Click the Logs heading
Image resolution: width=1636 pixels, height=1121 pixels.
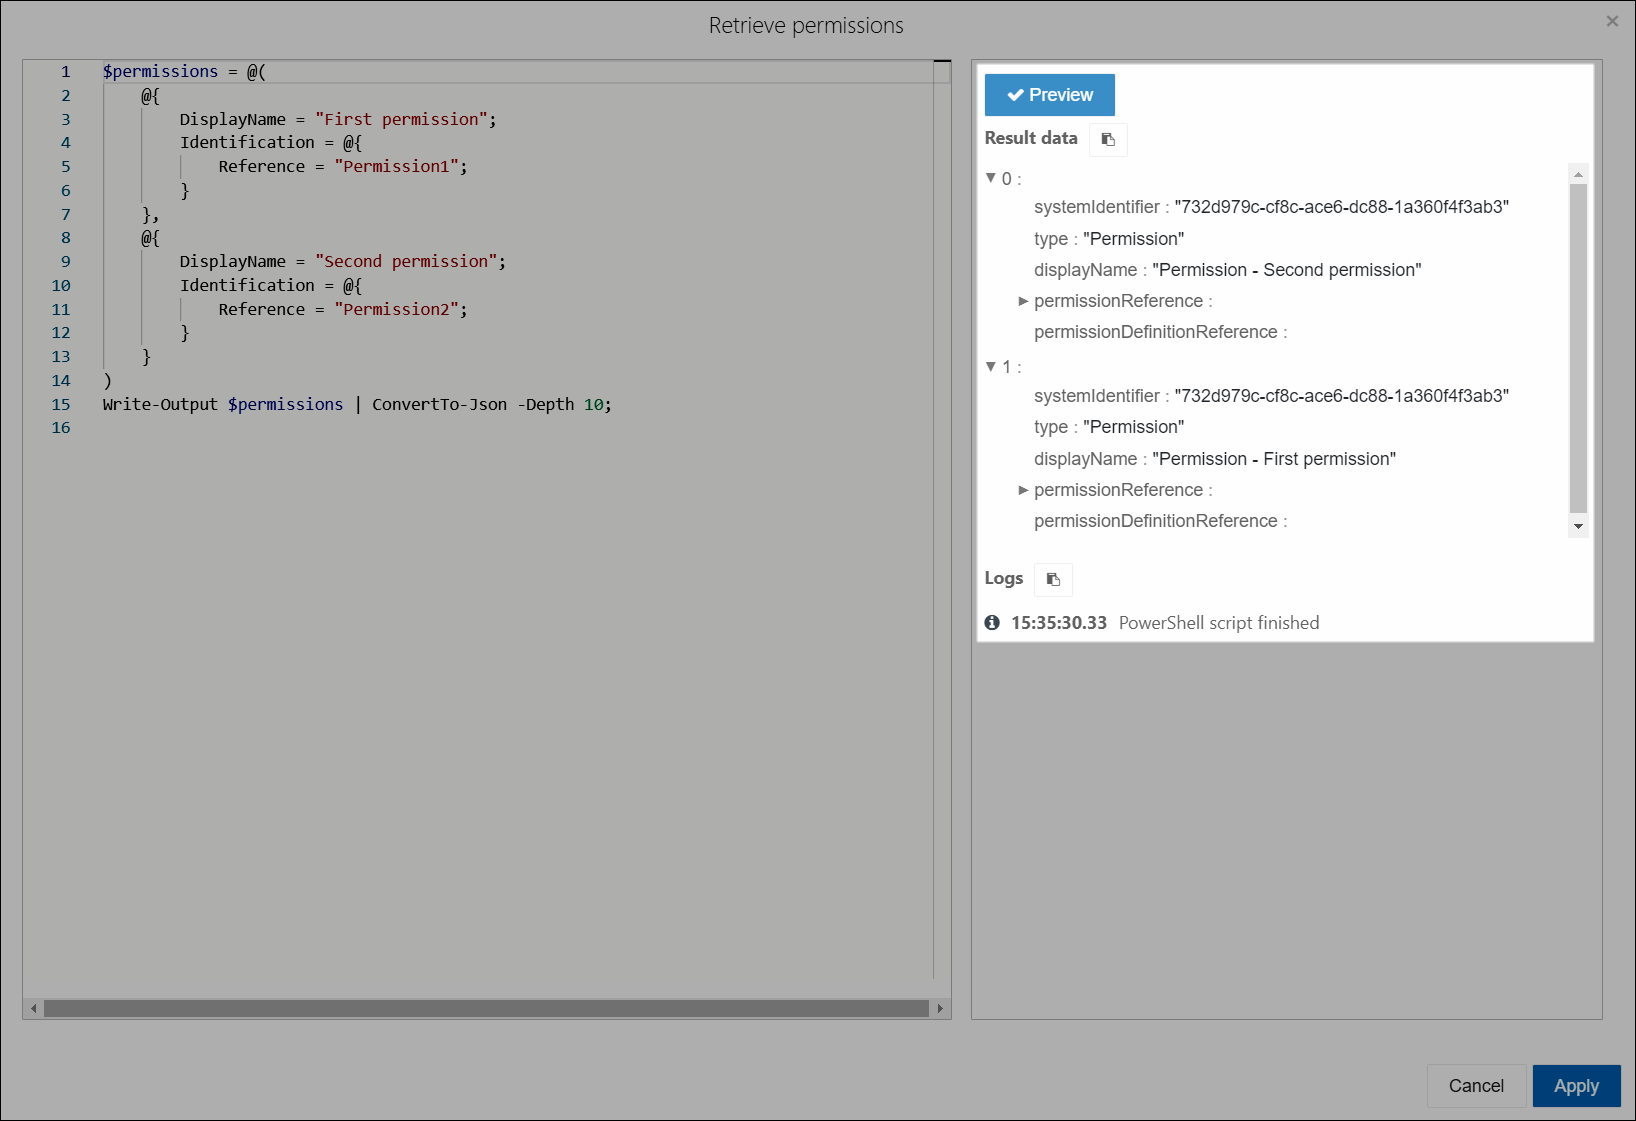pos(1004,578)
